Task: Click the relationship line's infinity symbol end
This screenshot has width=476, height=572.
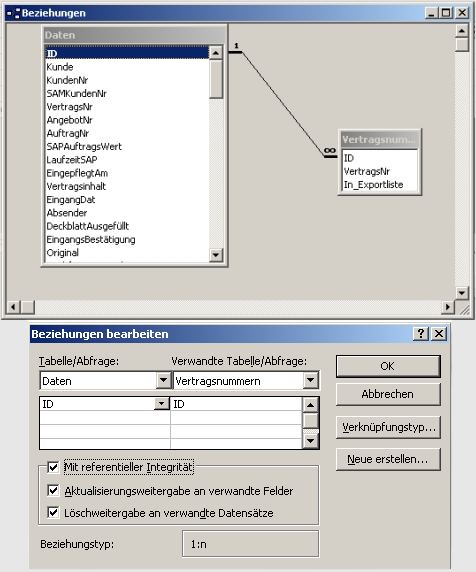Action: (330, 152)
